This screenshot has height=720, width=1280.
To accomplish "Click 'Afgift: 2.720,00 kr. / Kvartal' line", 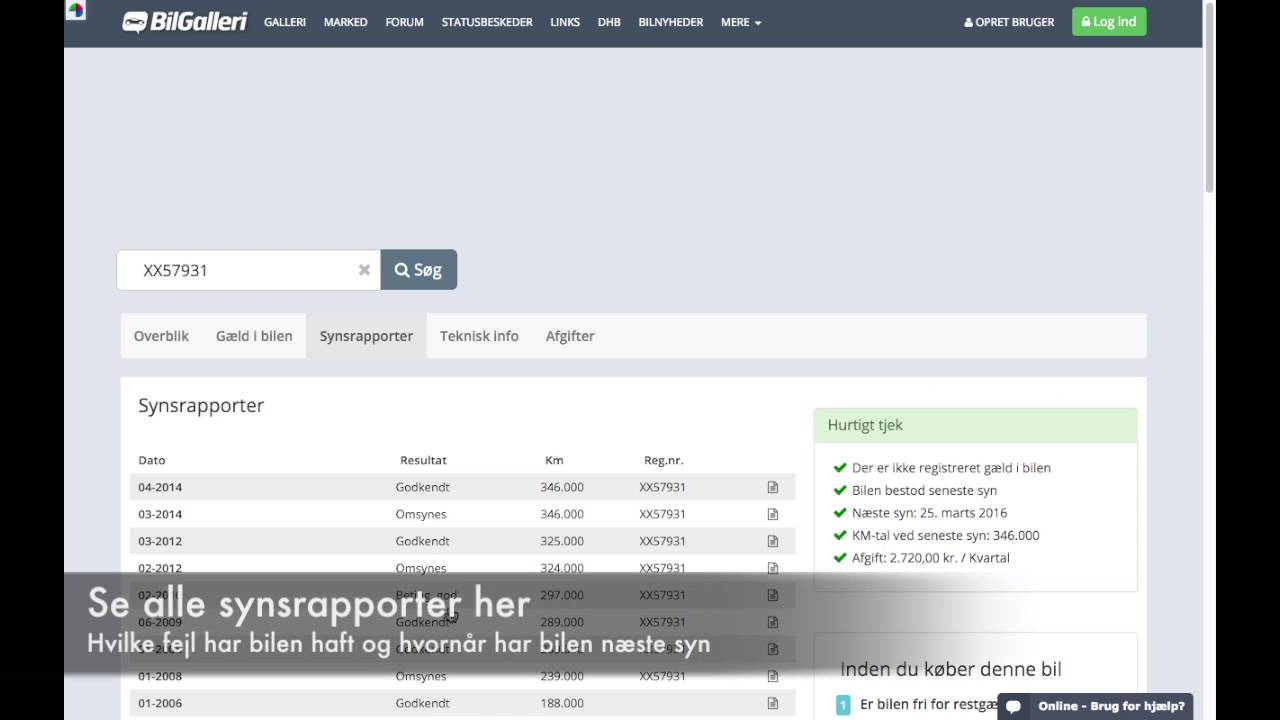I will 930,558.
